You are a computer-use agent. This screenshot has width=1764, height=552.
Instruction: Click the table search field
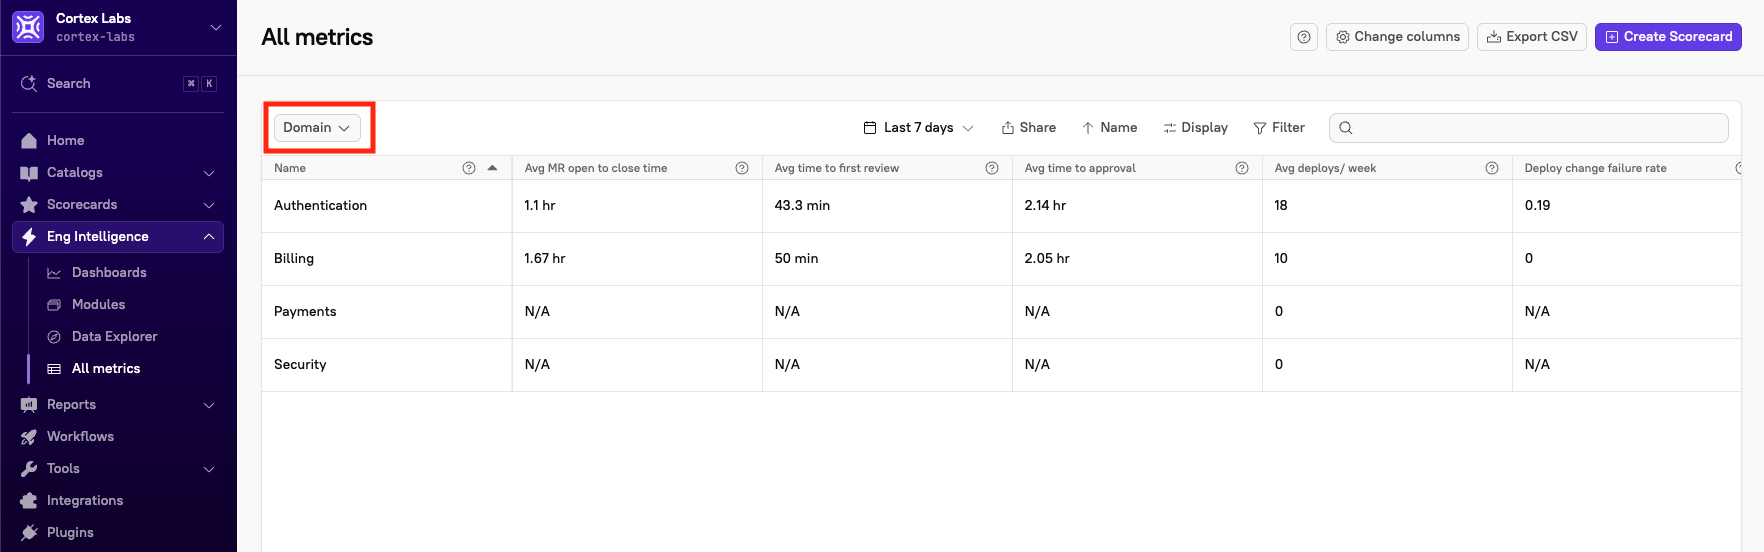tap(1528, 128)
